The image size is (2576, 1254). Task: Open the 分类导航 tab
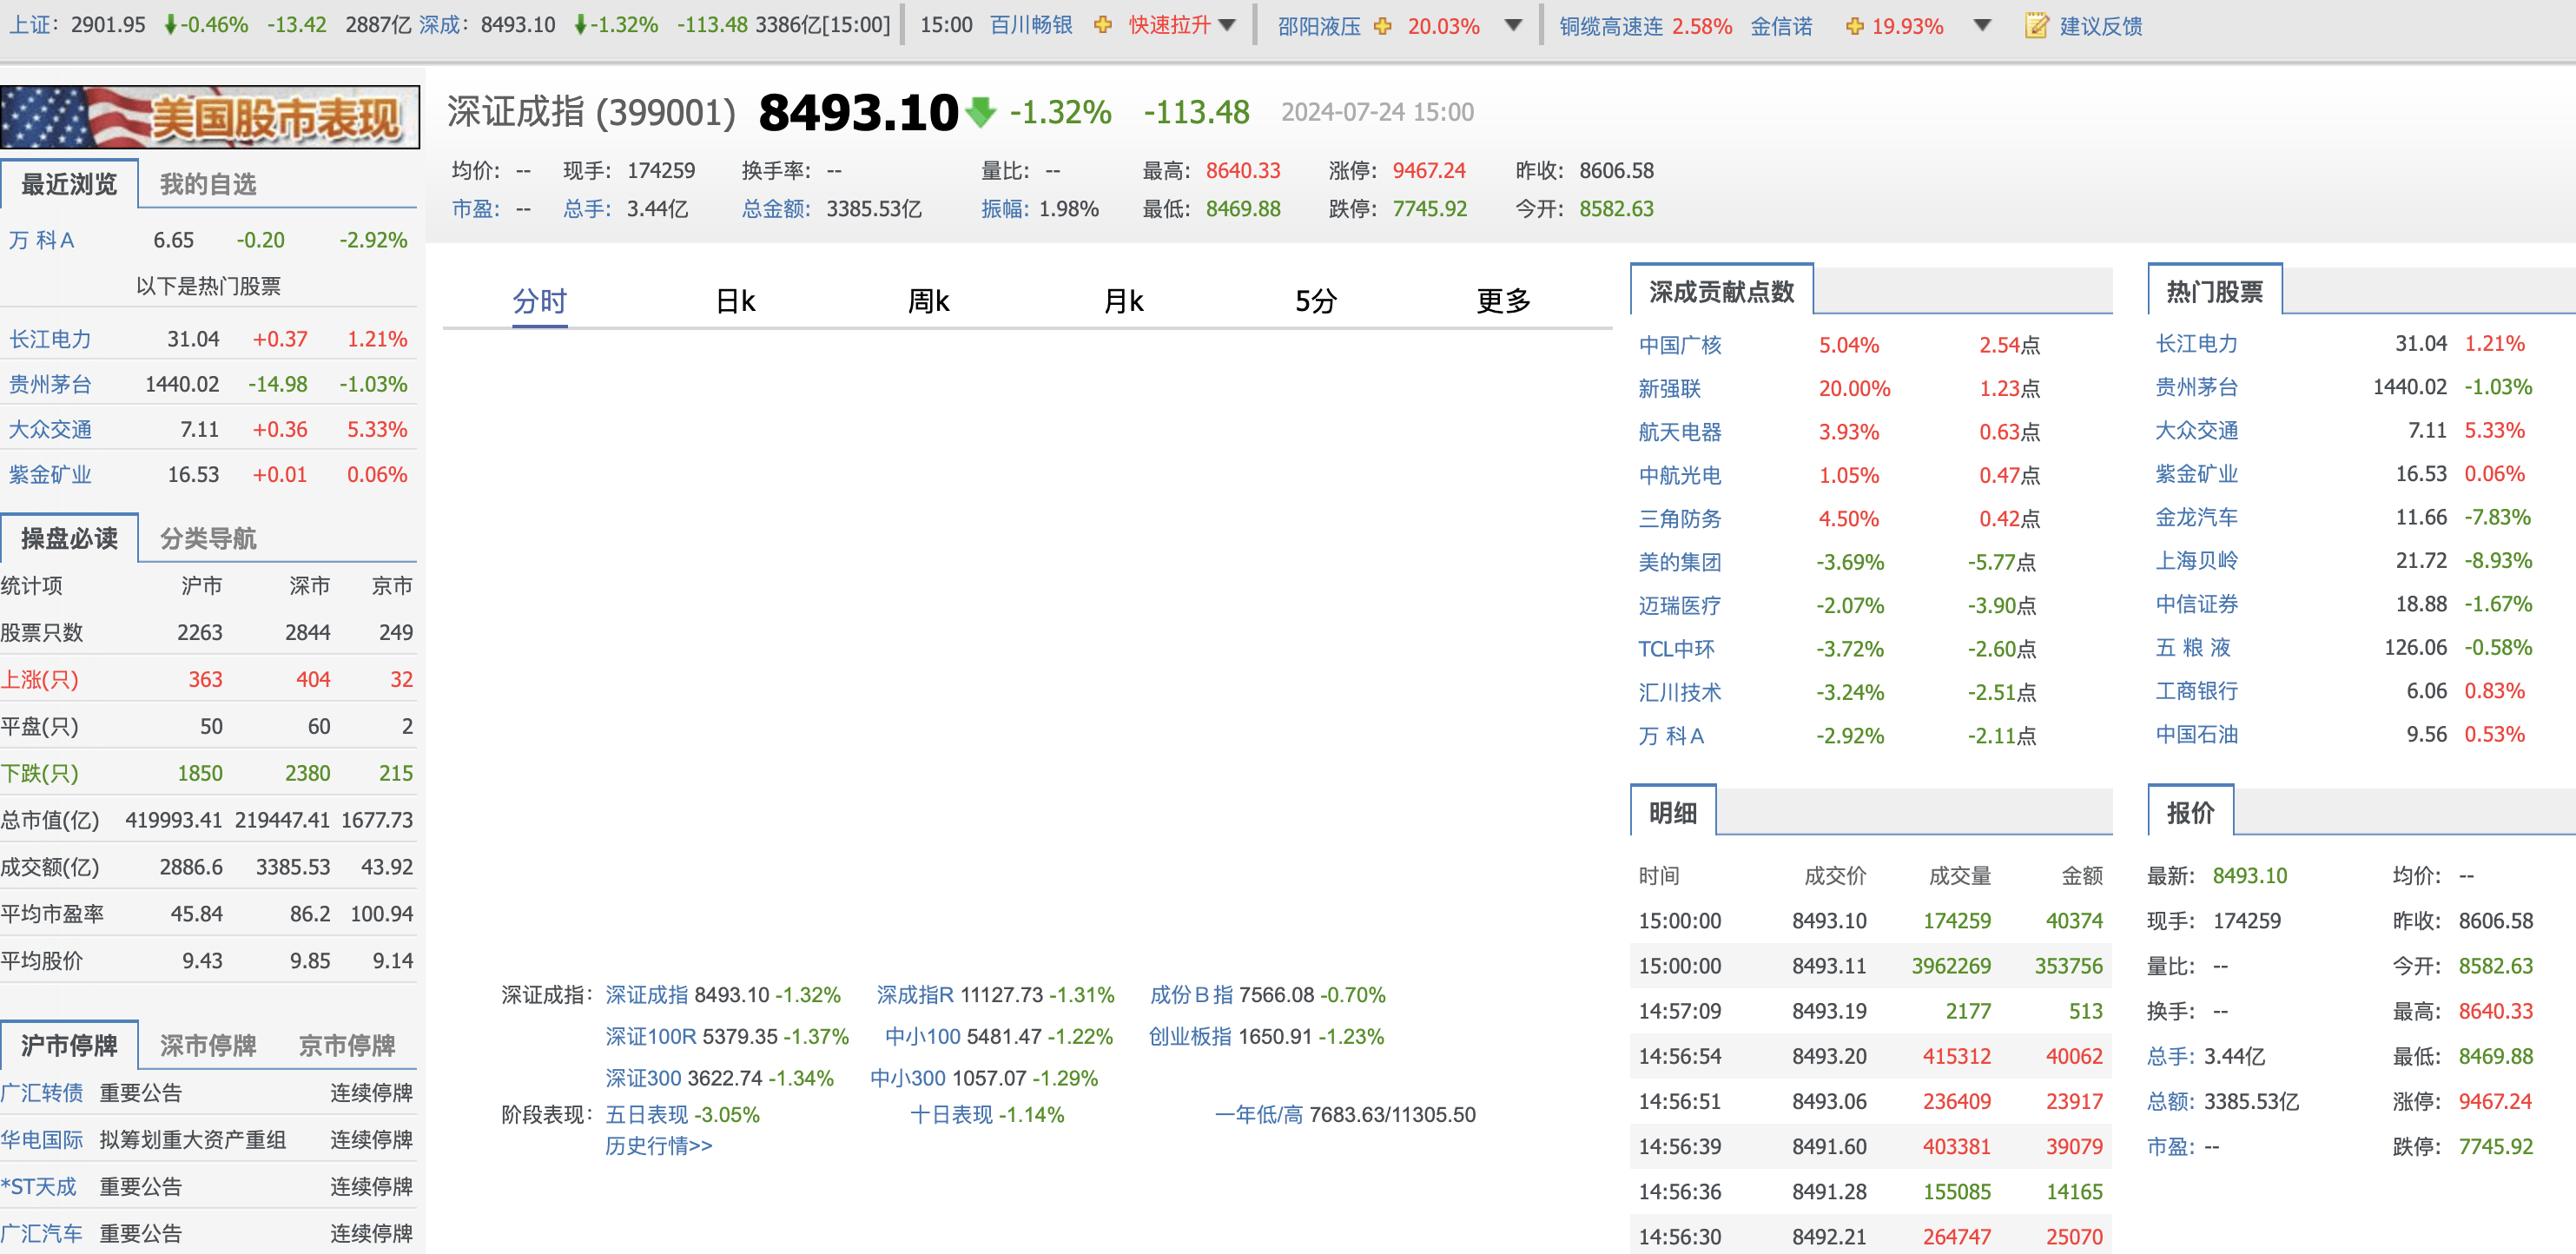click(x=208, y=538)
